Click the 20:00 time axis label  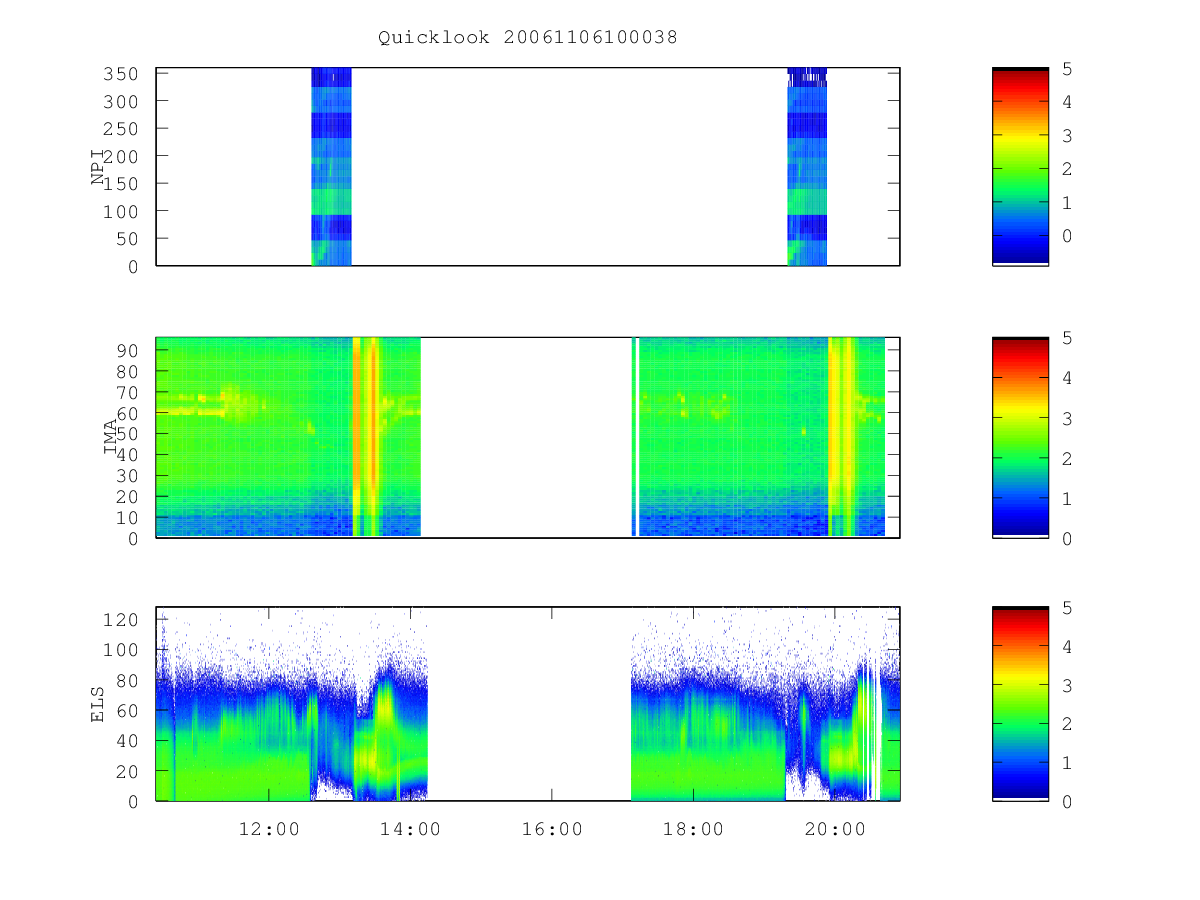tap(835, 828)
